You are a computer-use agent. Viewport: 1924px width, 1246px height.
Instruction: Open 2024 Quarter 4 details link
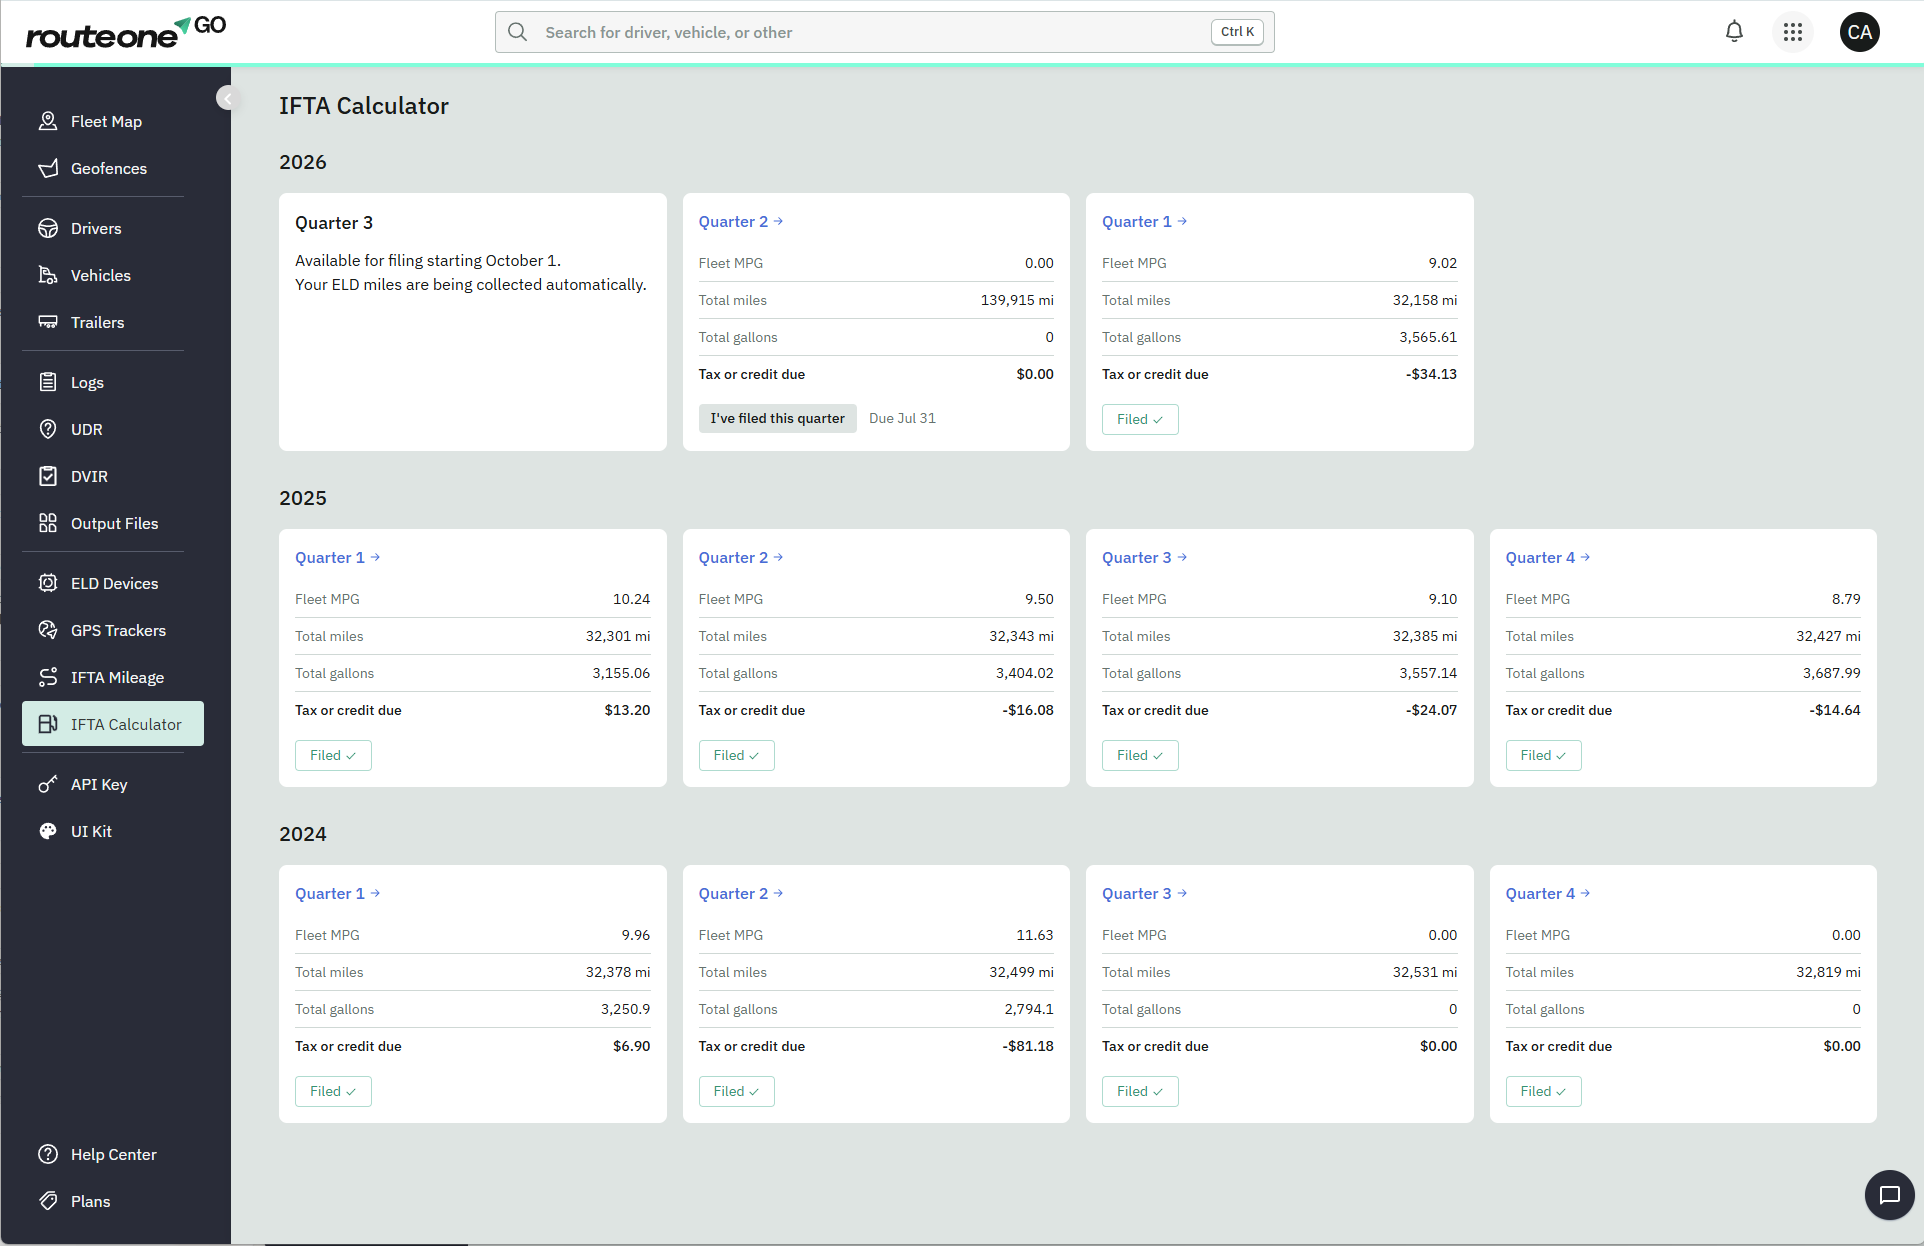point(1547,893)
